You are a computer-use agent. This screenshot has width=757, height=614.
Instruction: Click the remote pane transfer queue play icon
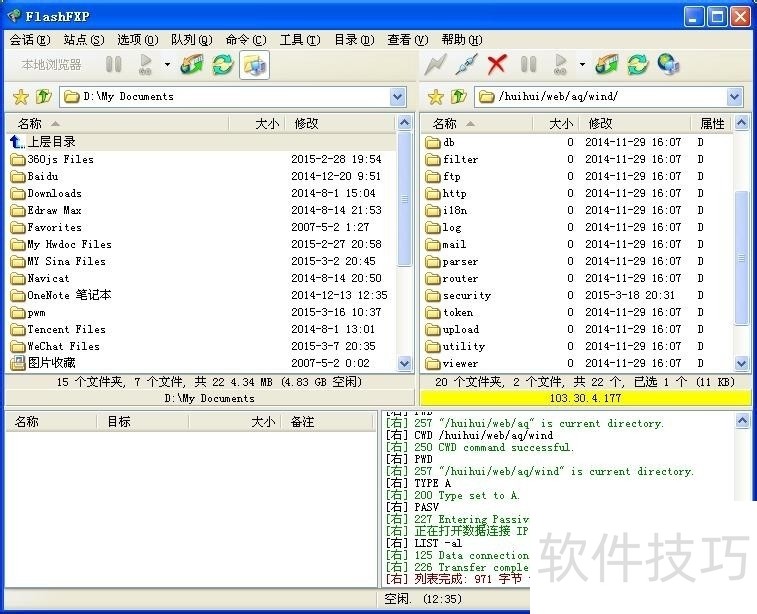561,64
